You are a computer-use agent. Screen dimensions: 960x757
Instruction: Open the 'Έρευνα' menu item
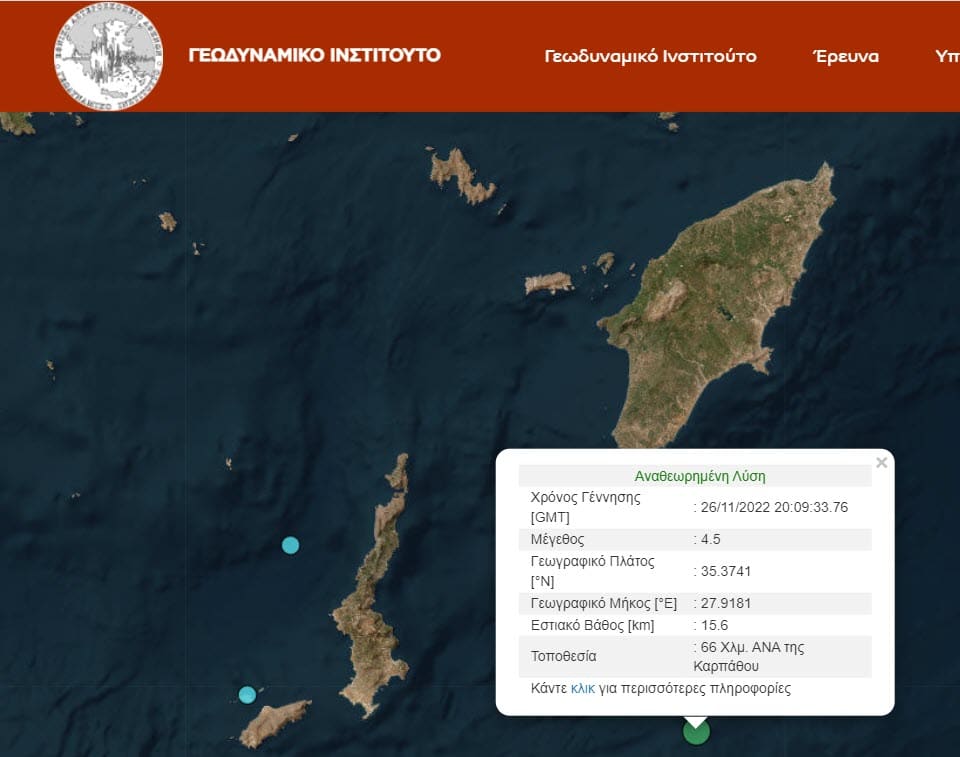coord(846,56)
